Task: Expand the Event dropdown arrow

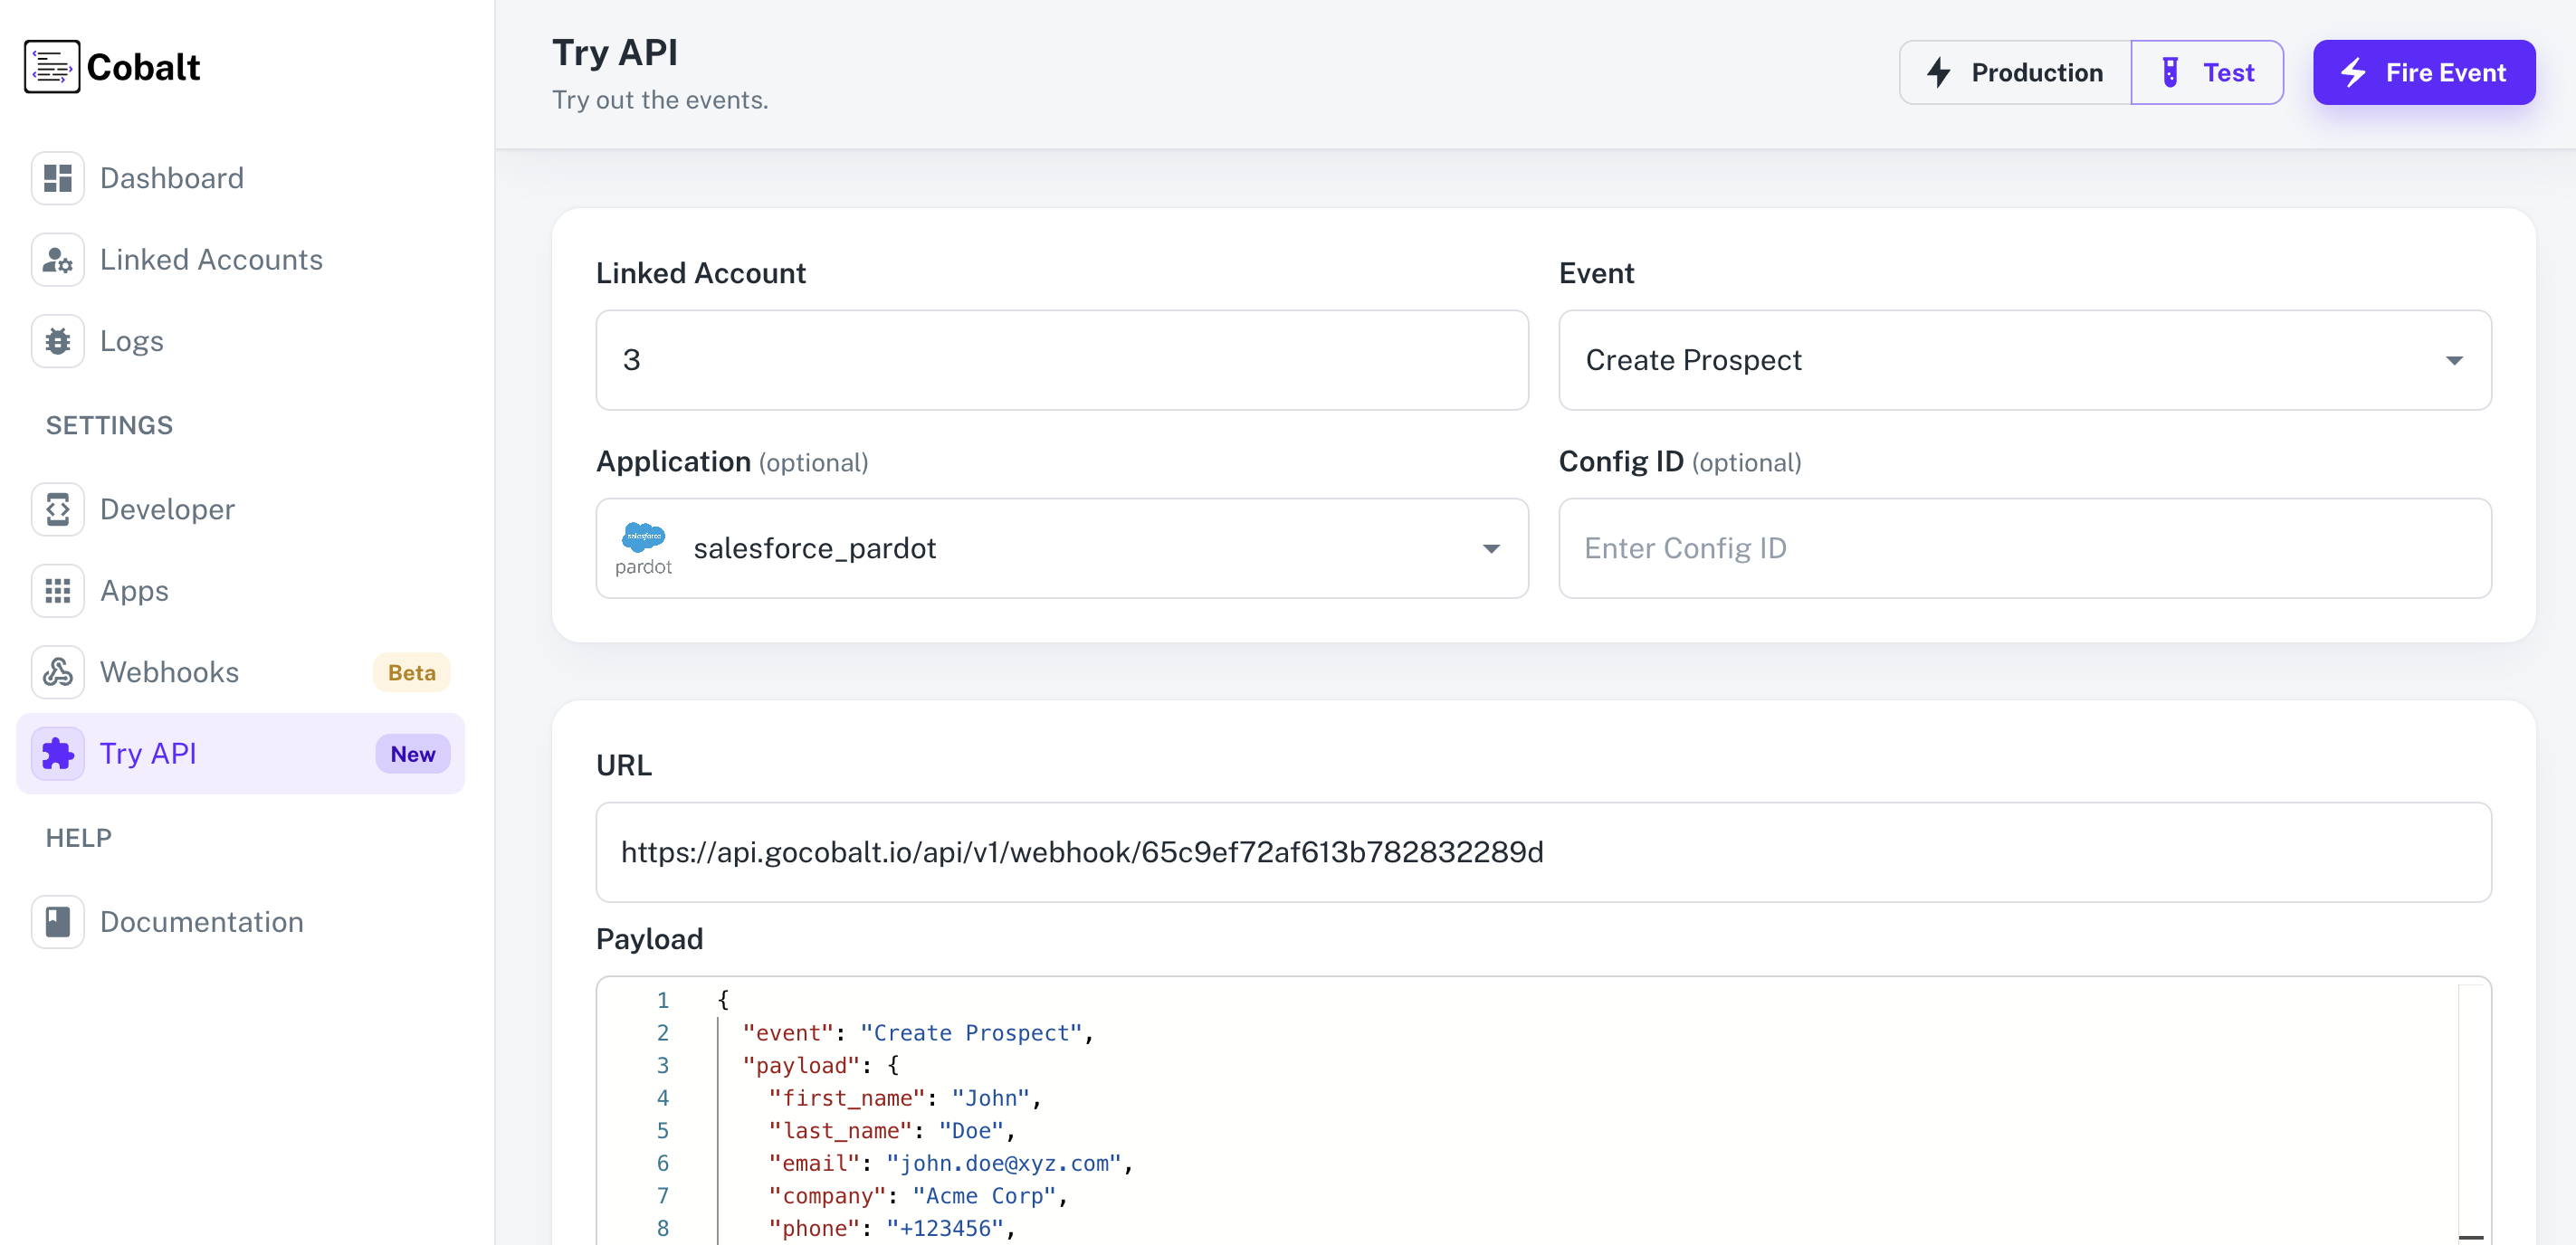Action: coord(2453,361)
